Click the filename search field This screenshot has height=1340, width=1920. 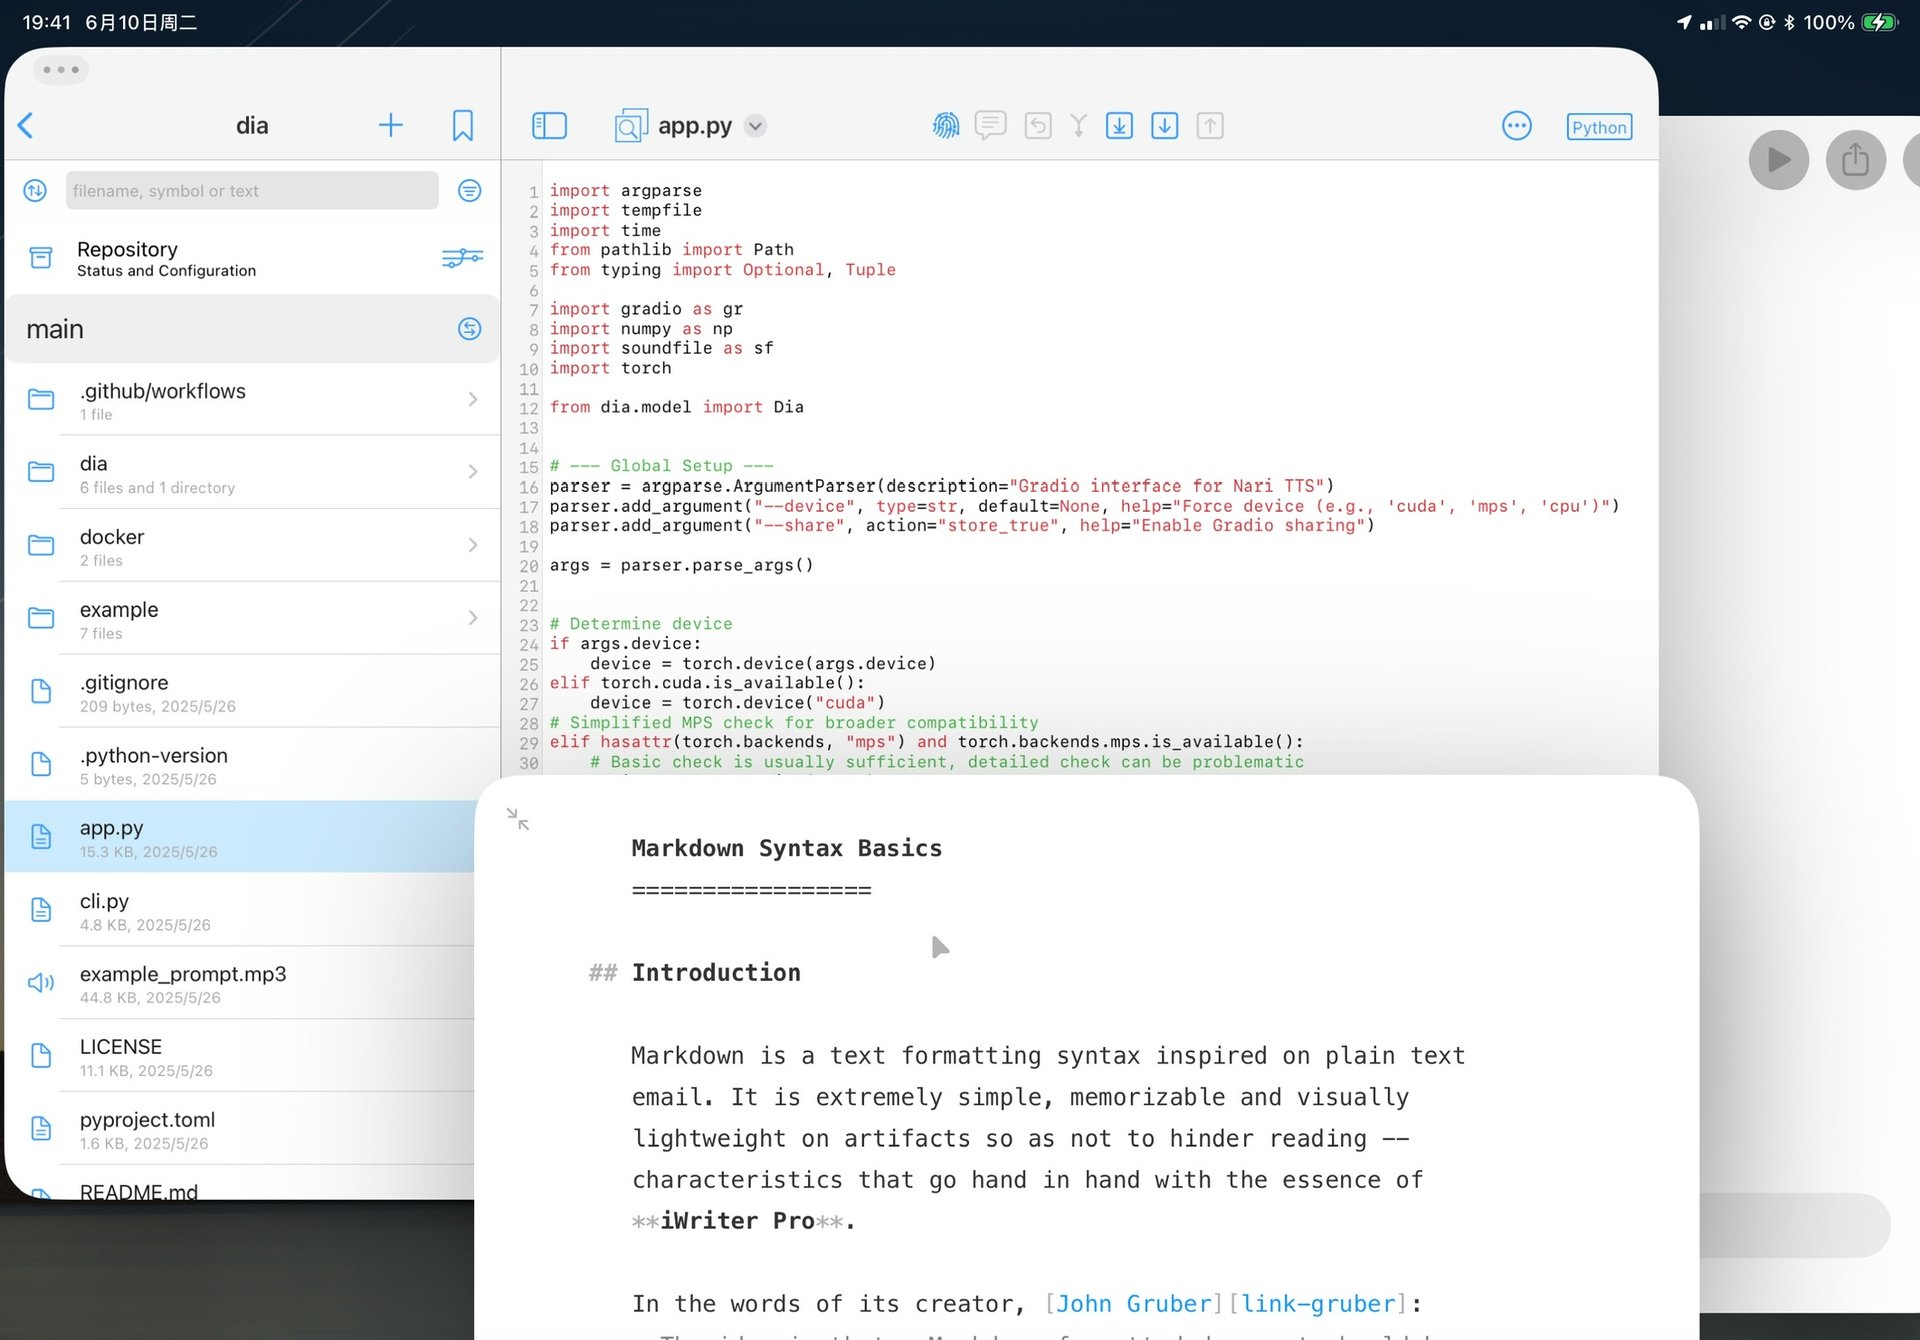point(252,191)
